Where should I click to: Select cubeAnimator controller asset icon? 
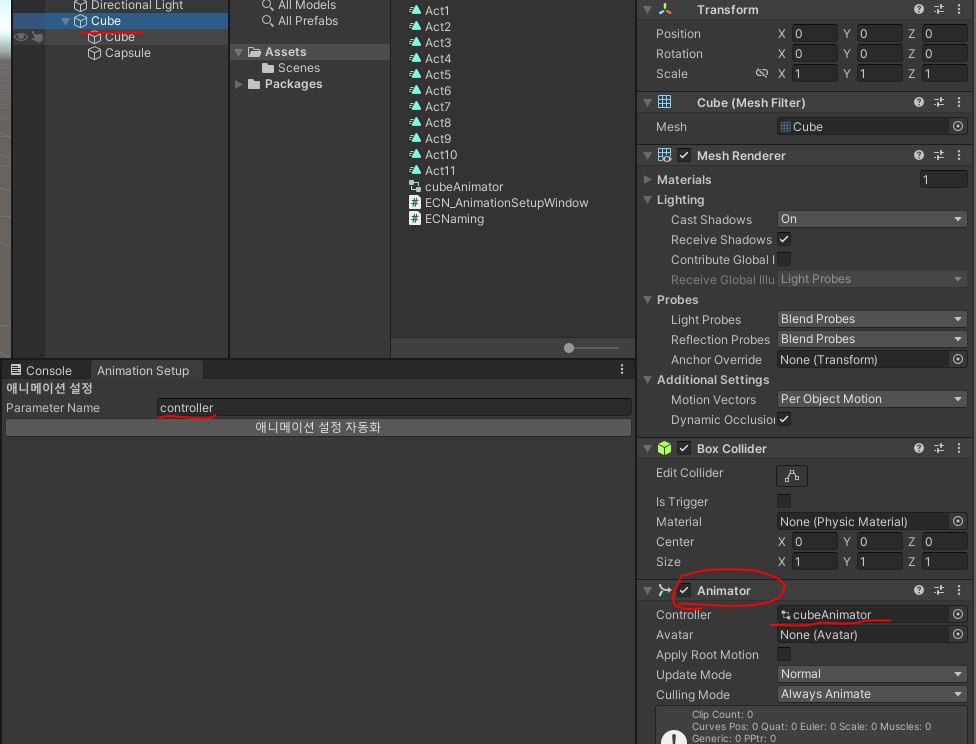pos(415,186)
